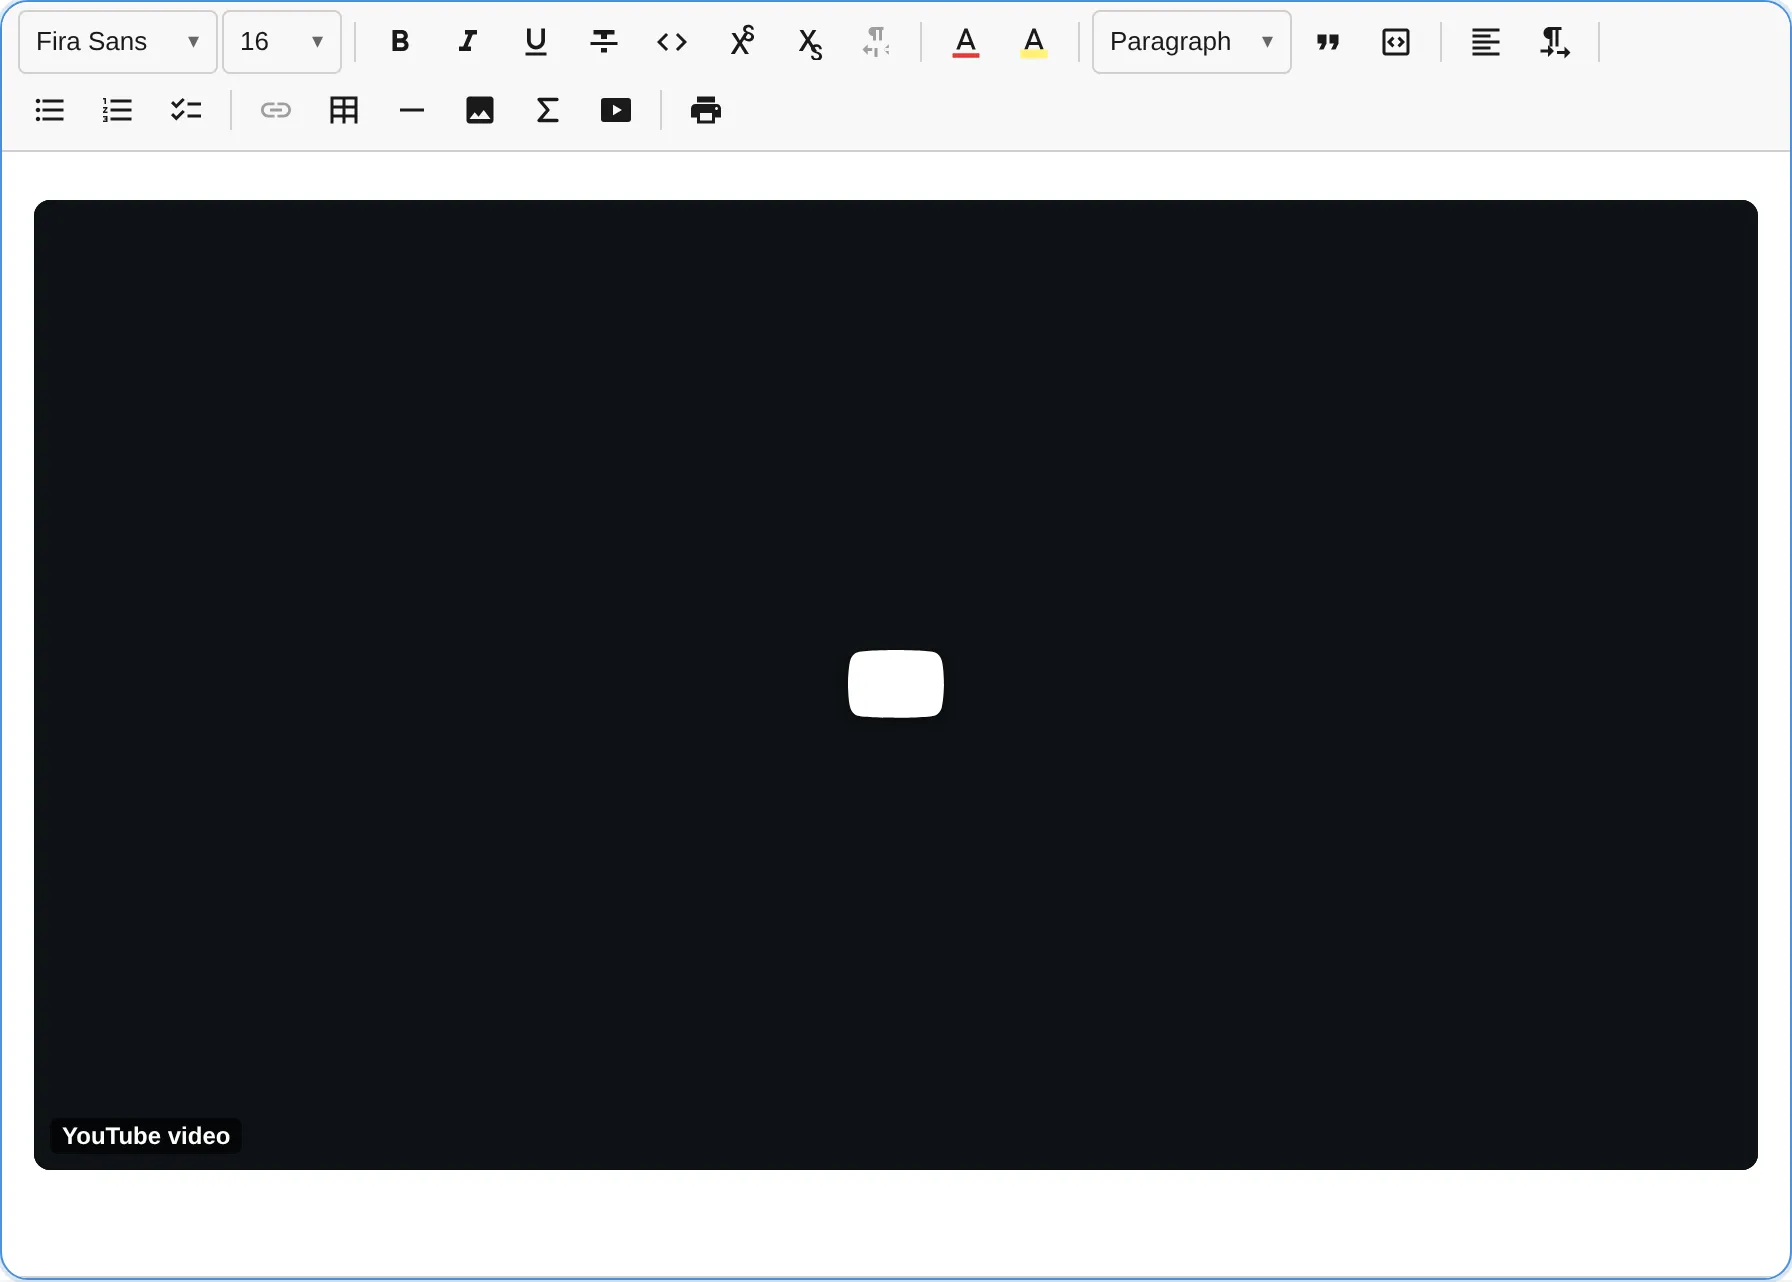Open the yellow highlight color picker
The image size is (1792, 1282).
point(1034,42)
